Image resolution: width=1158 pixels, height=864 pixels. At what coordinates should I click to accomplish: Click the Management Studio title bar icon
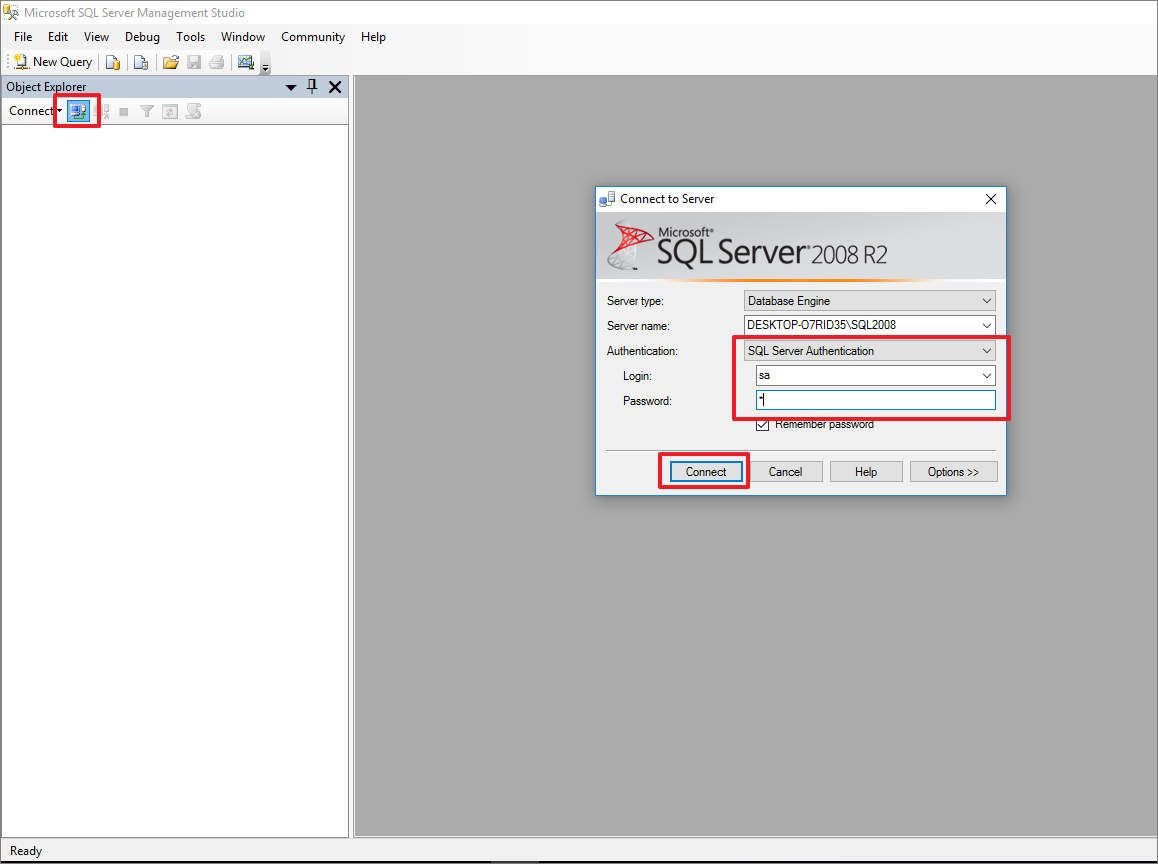11,13
